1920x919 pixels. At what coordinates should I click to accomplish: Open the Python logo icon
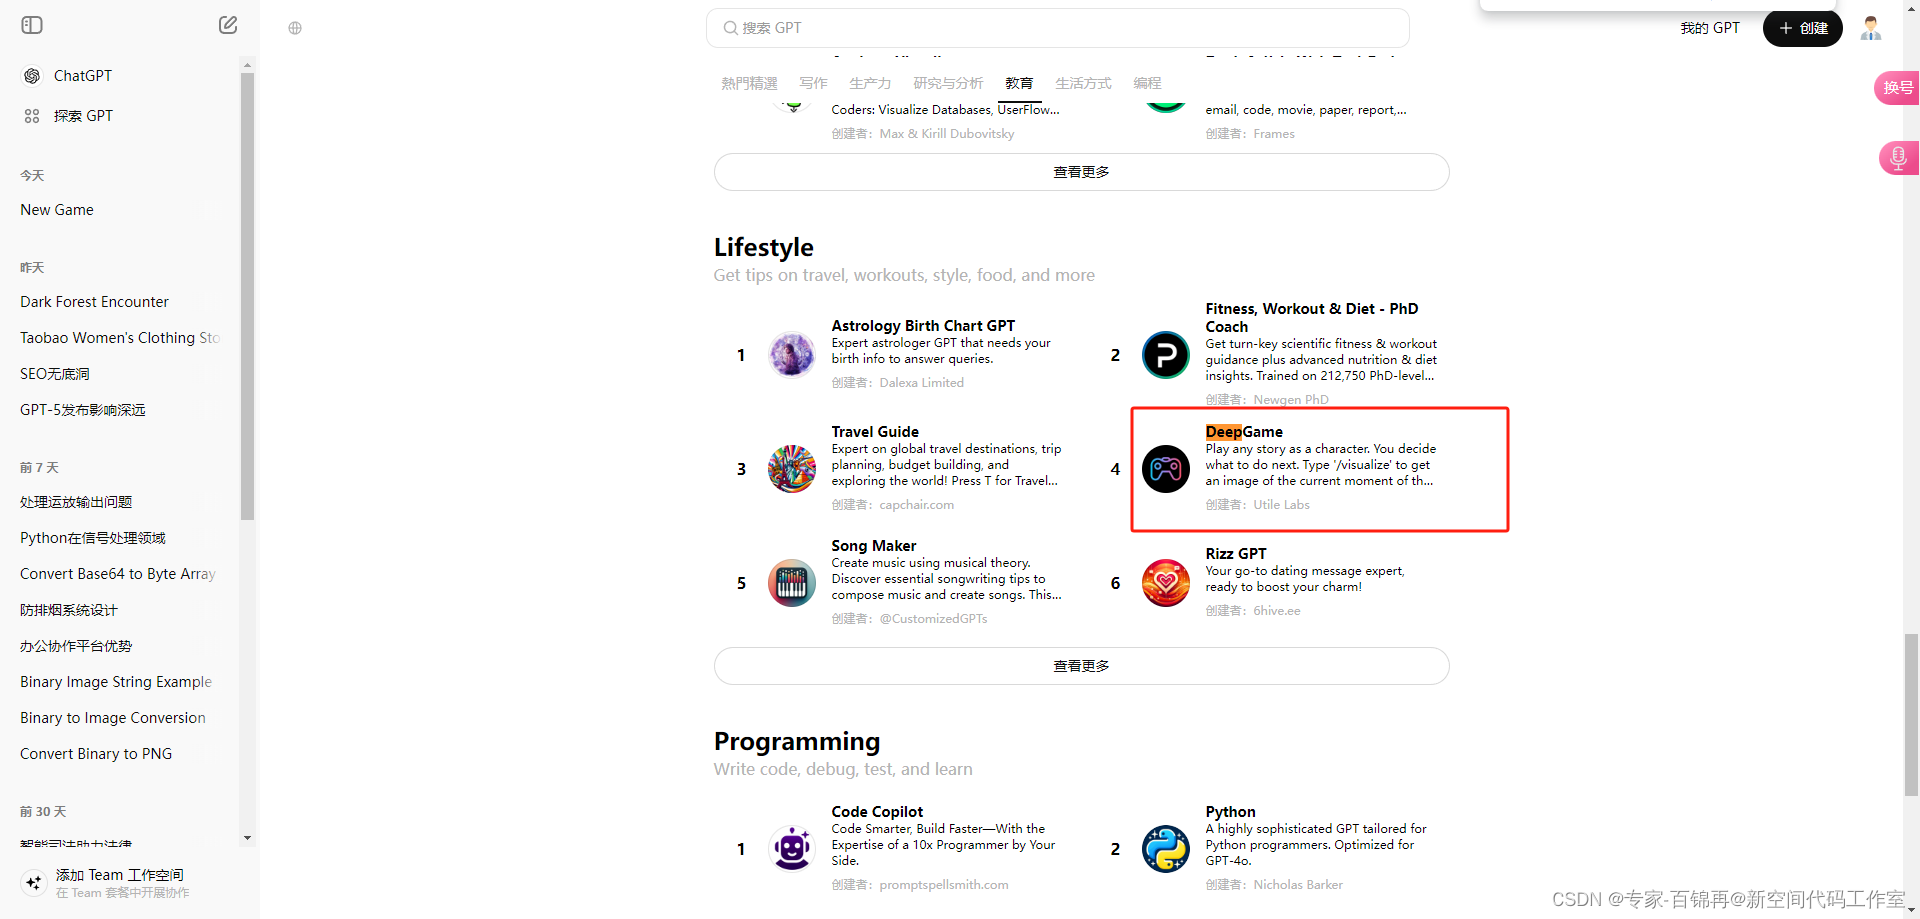click(1166, 849)
